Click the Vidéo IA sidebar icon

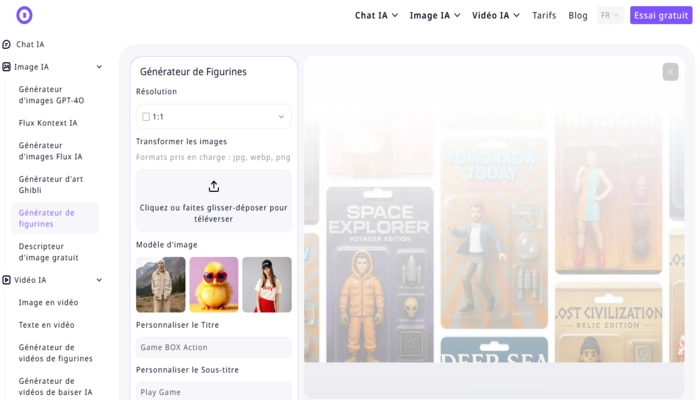coord(6,280)
